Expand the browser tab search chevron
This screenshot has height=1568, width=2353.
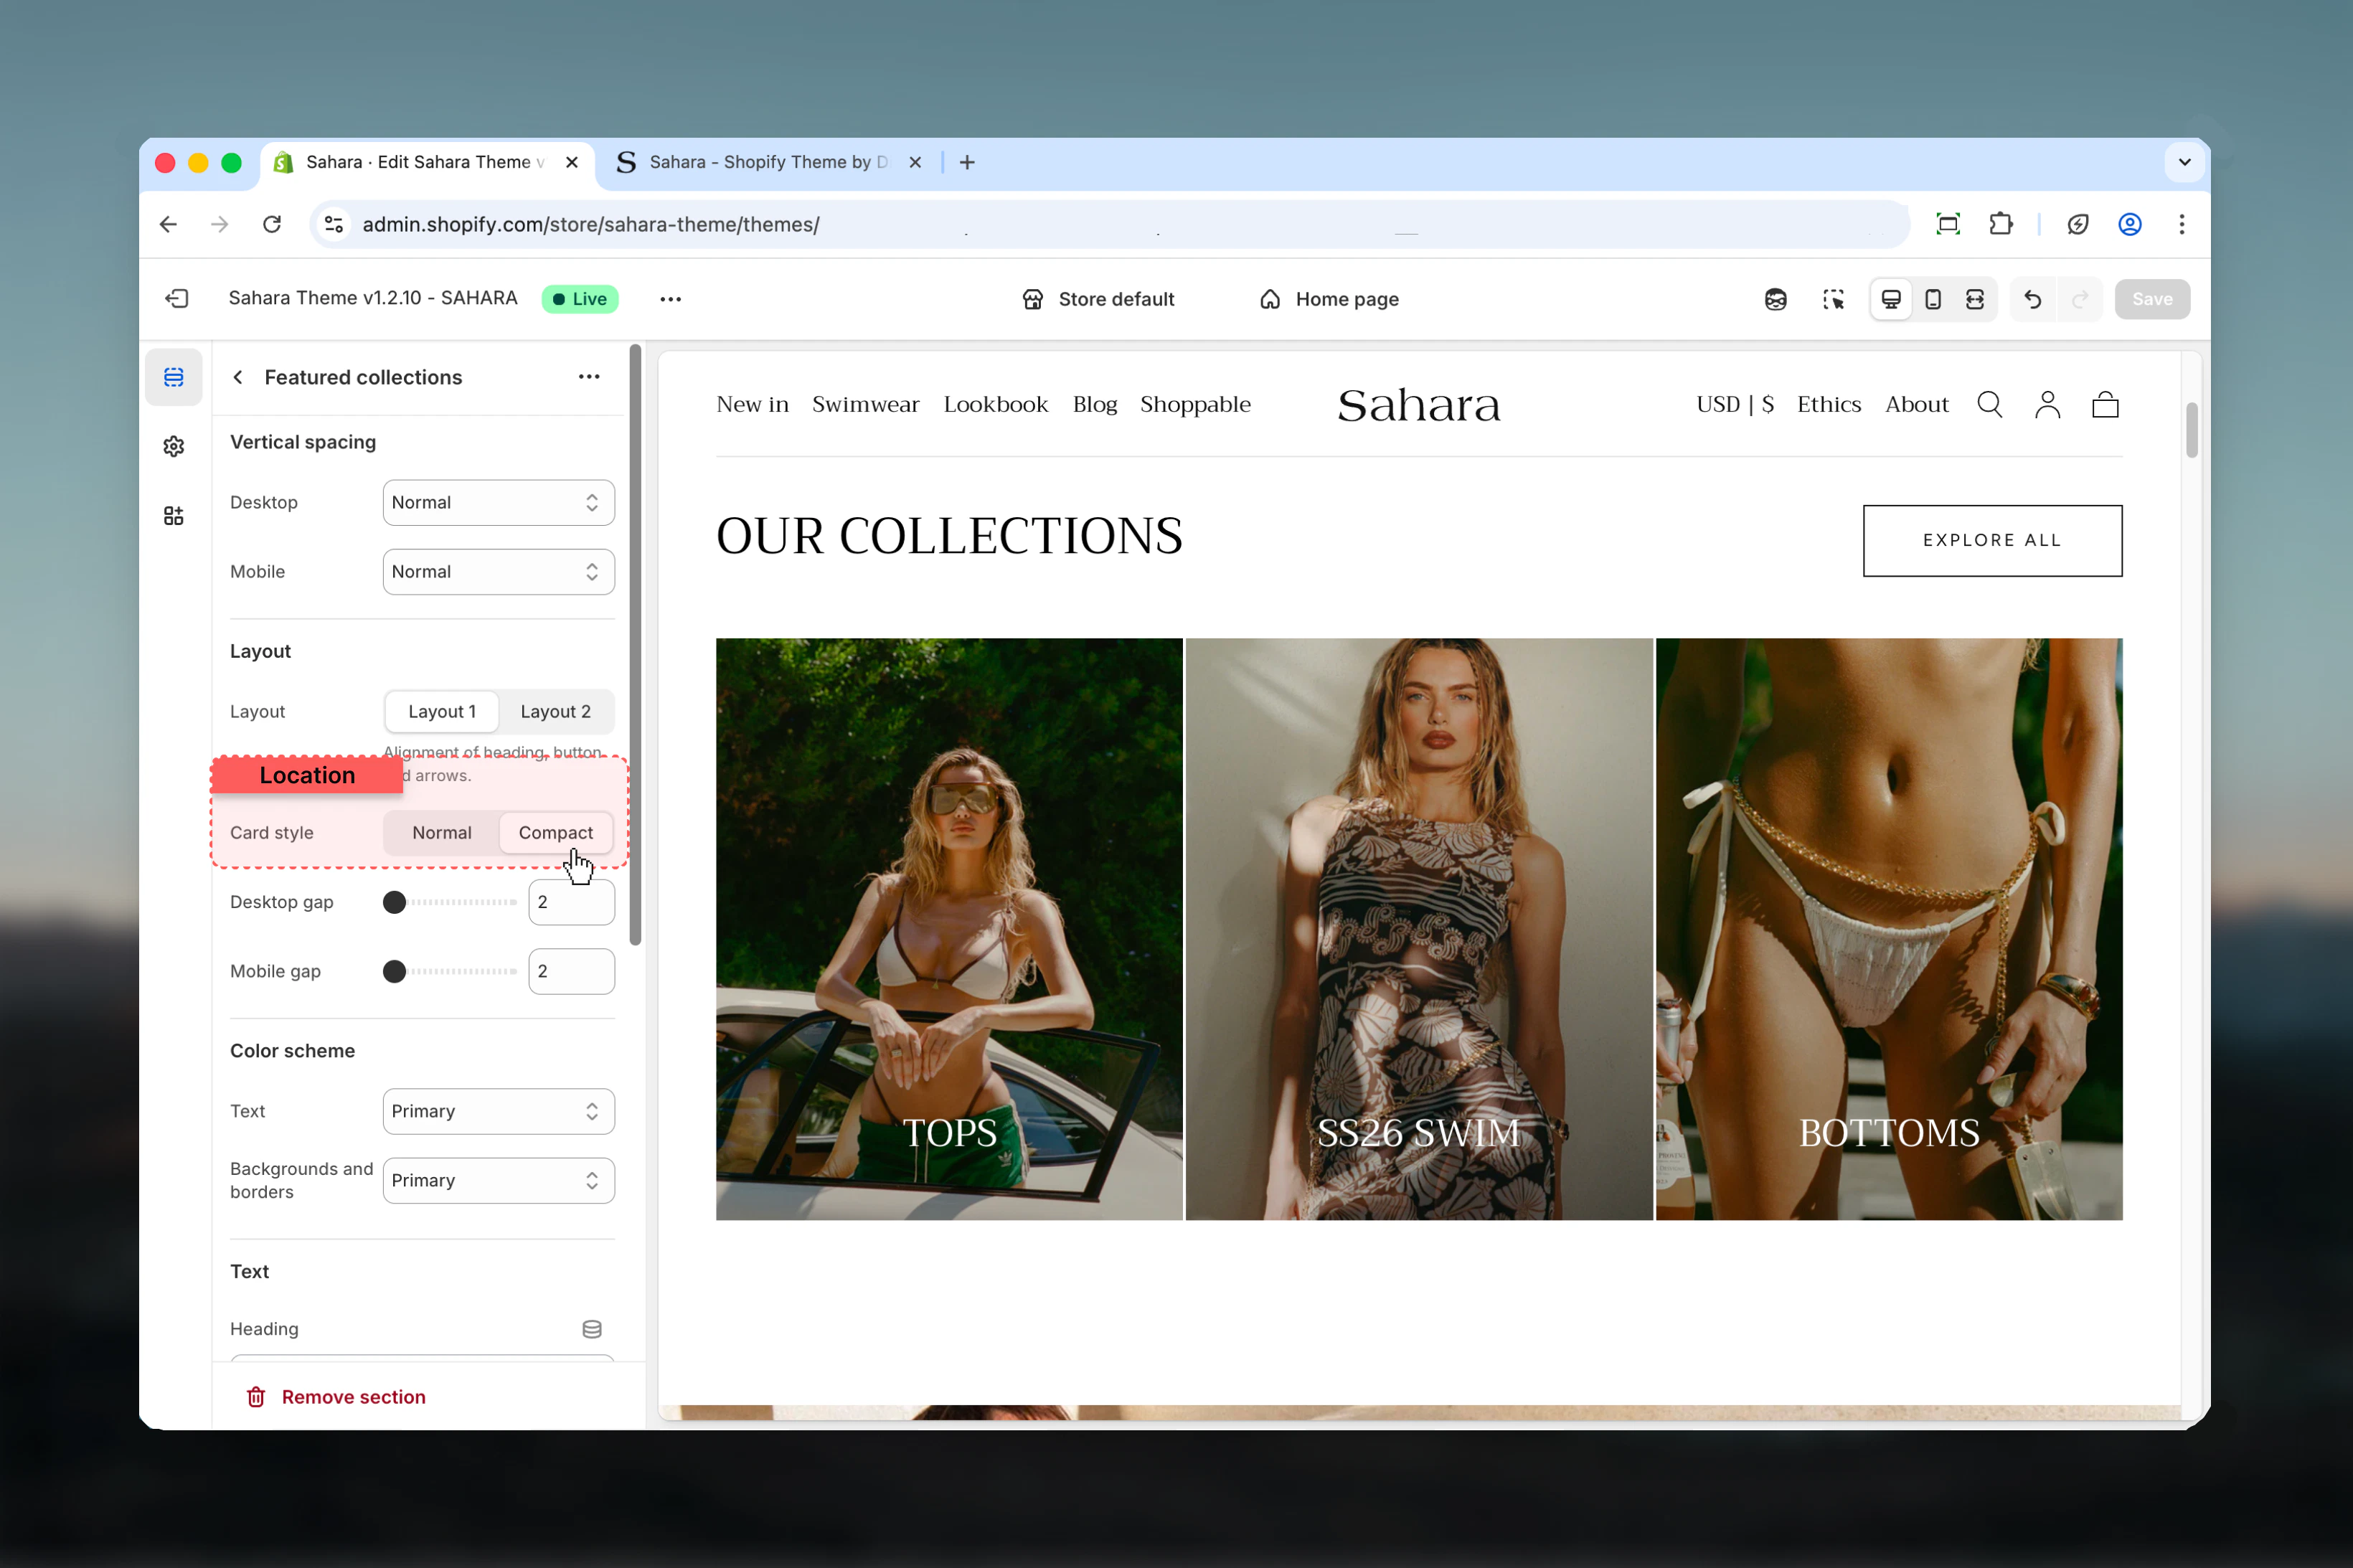point(2185,162)
